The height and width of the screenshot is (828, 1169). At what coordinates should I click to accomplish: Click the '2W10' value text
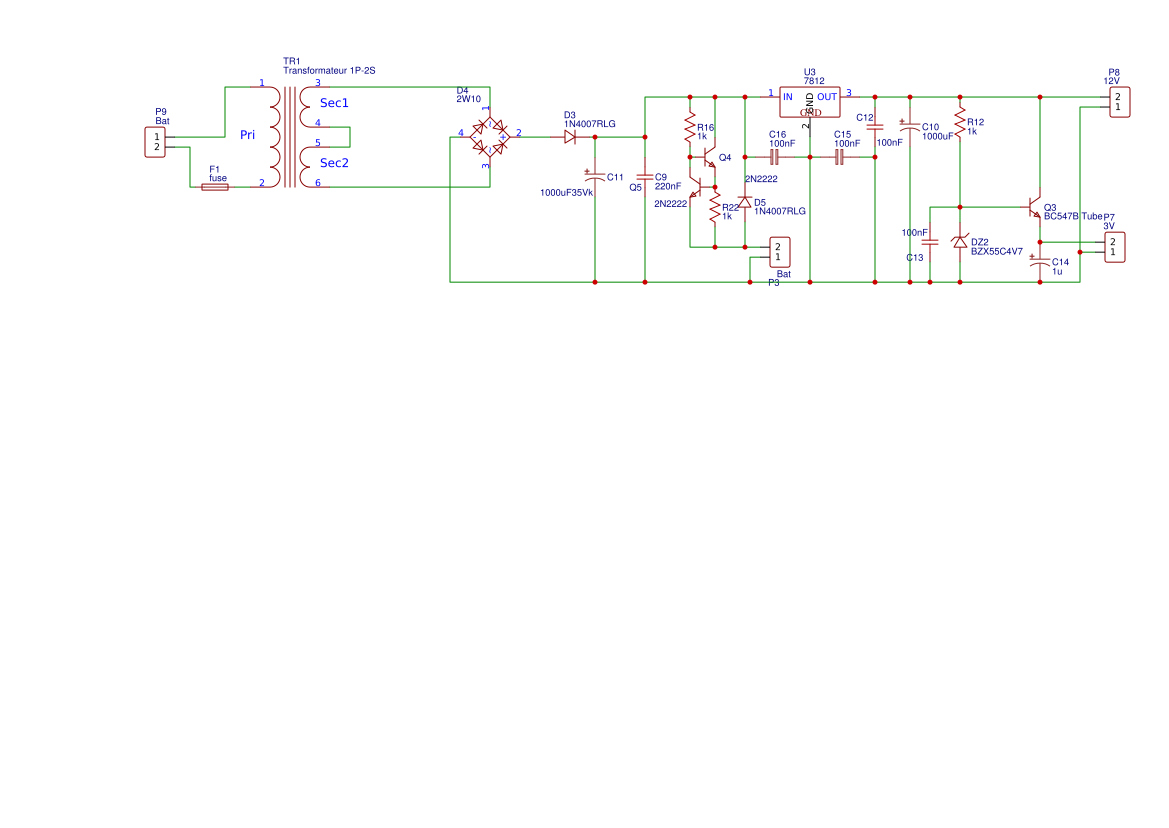[468, 99]
